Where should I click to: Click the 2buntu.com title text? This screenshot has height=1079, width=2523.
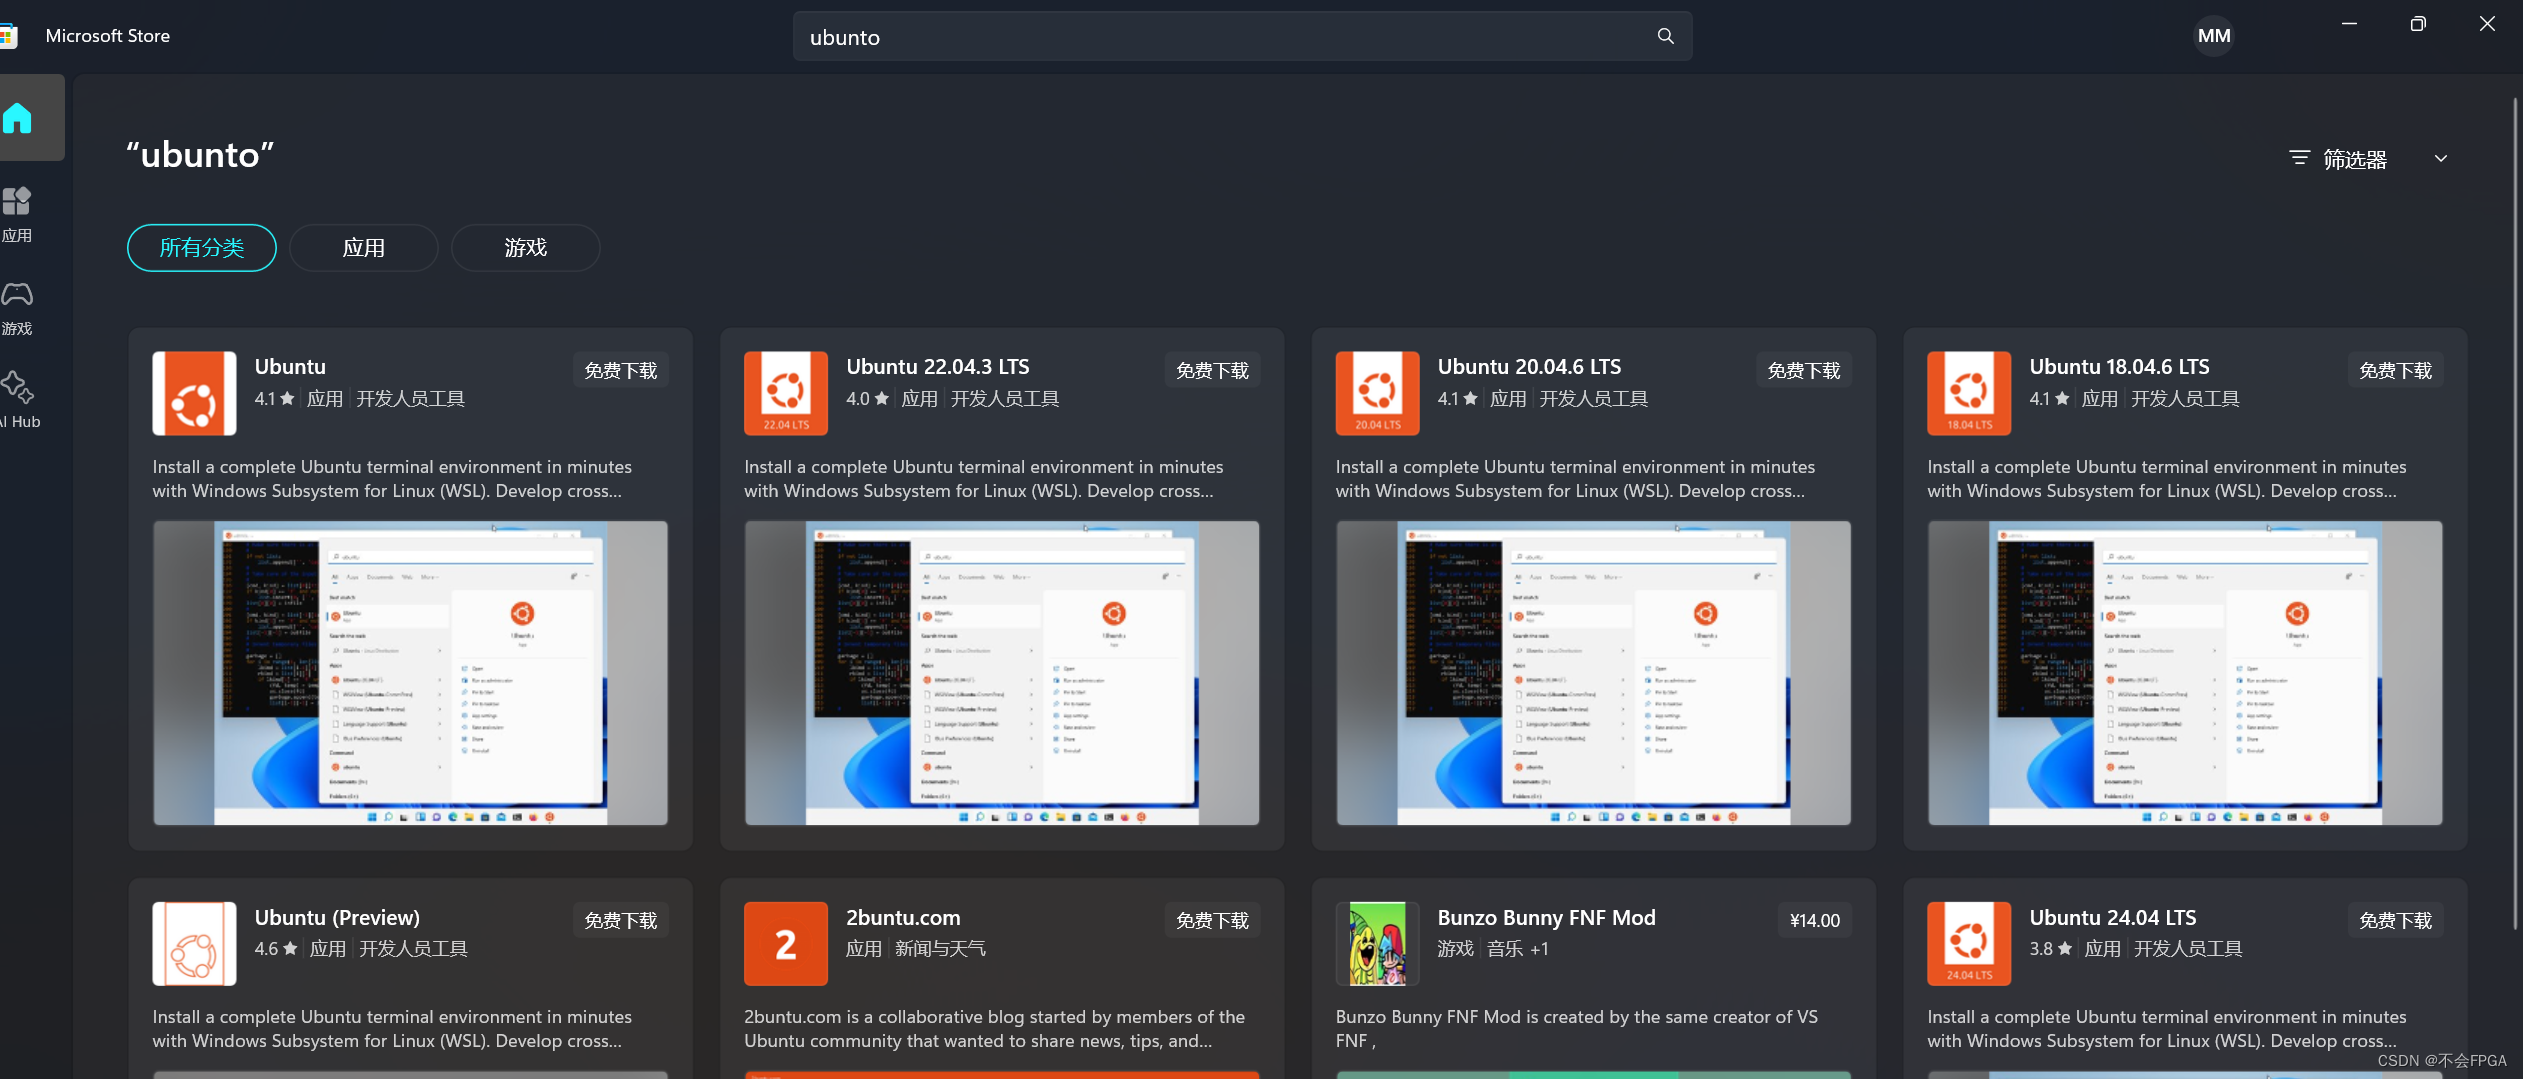903,918
